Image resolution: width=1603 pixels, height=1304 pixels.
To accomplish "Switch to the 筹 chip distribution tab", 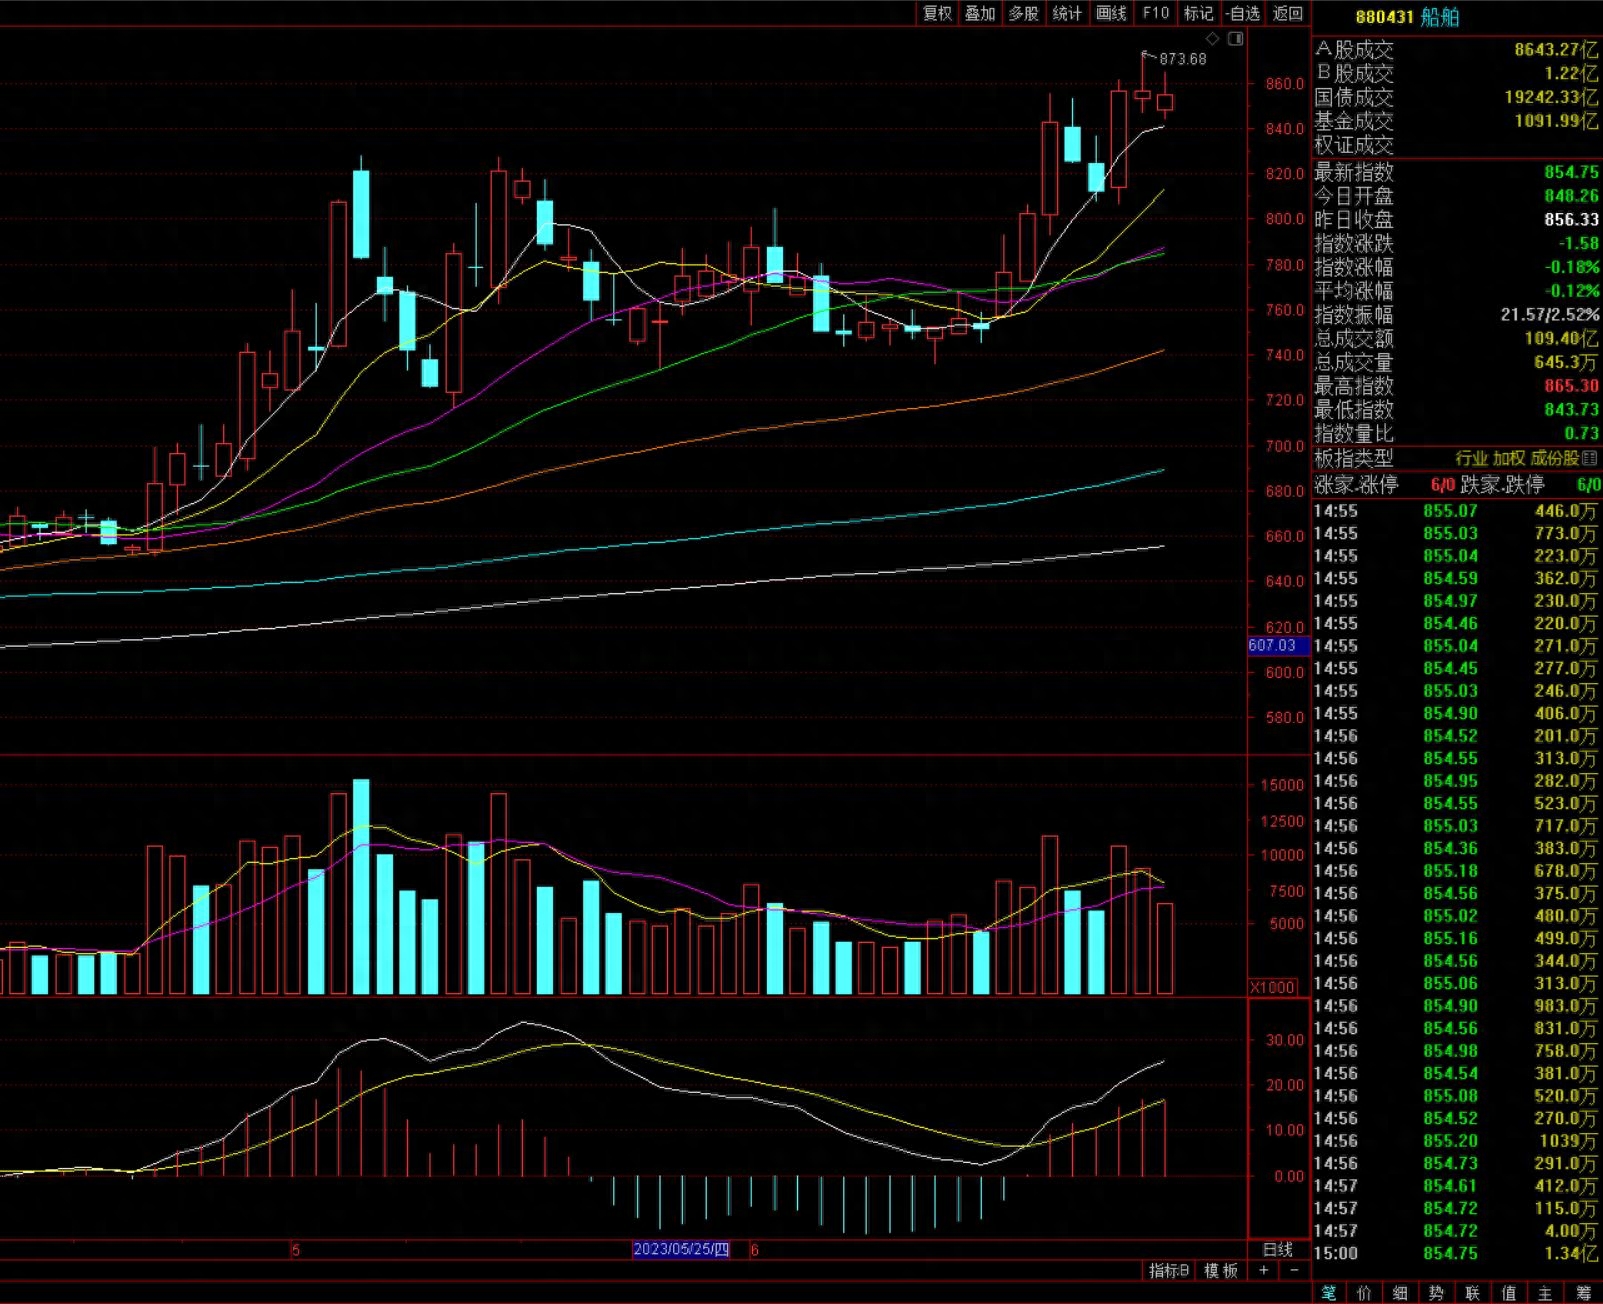I will point(1582,1293).
